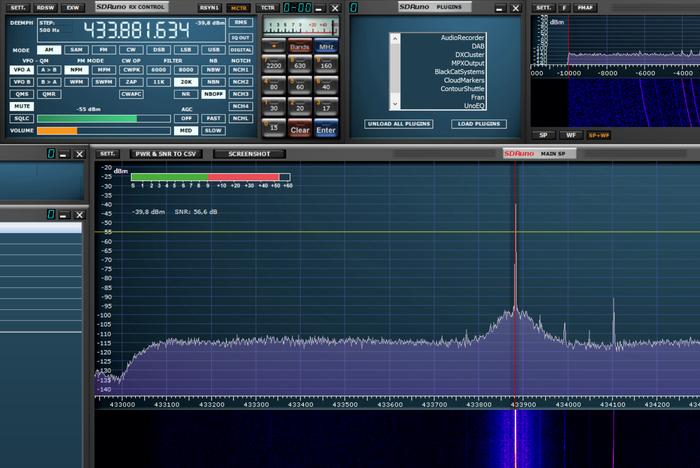The width and height of the screenshot is (700, 468).
Task: Select LSB demodulation mode
Action: 186,50
